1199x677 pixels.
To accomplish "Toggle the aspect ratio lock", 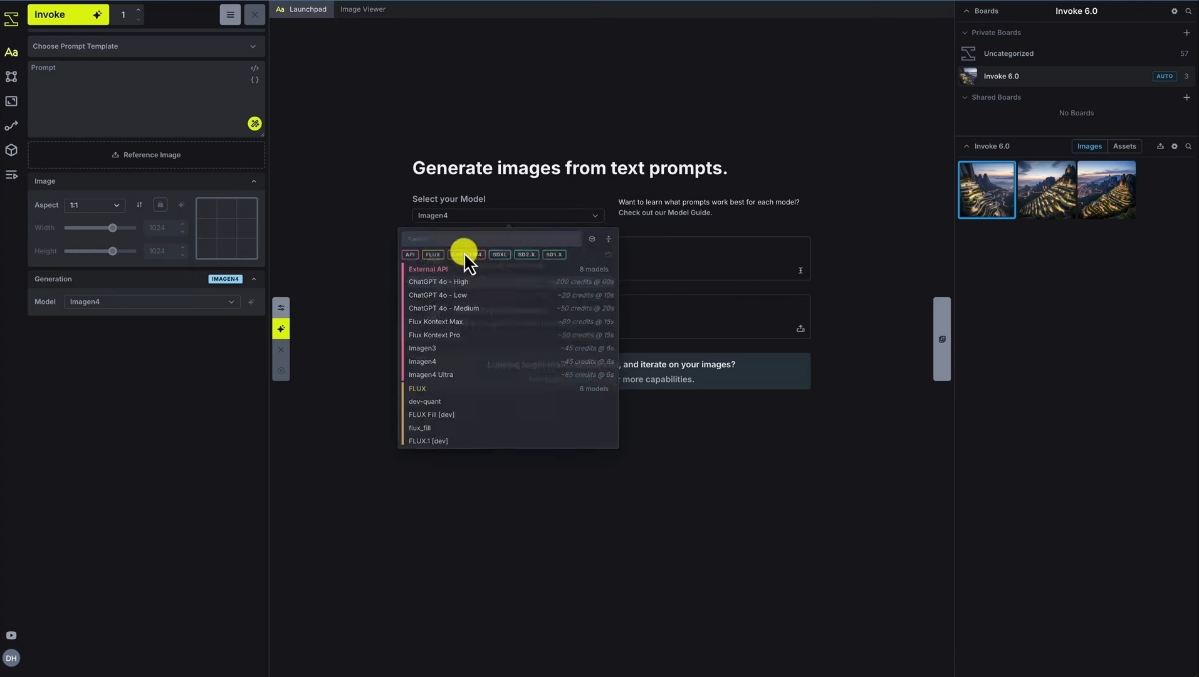I will point(160,205).
